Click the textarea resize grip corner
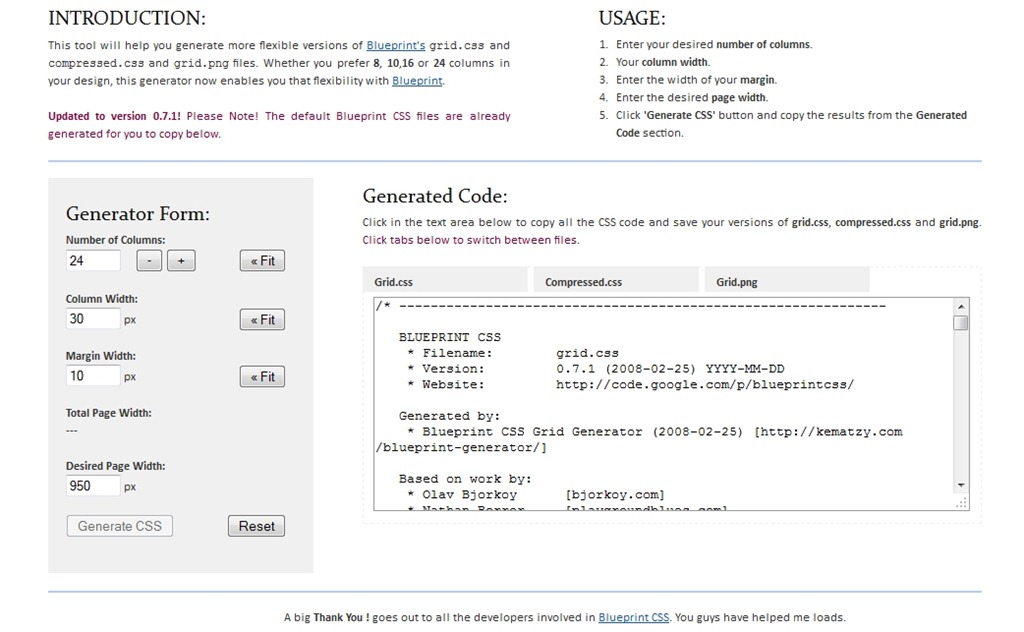Screen dimensions: 1024x632 [961, 502]
